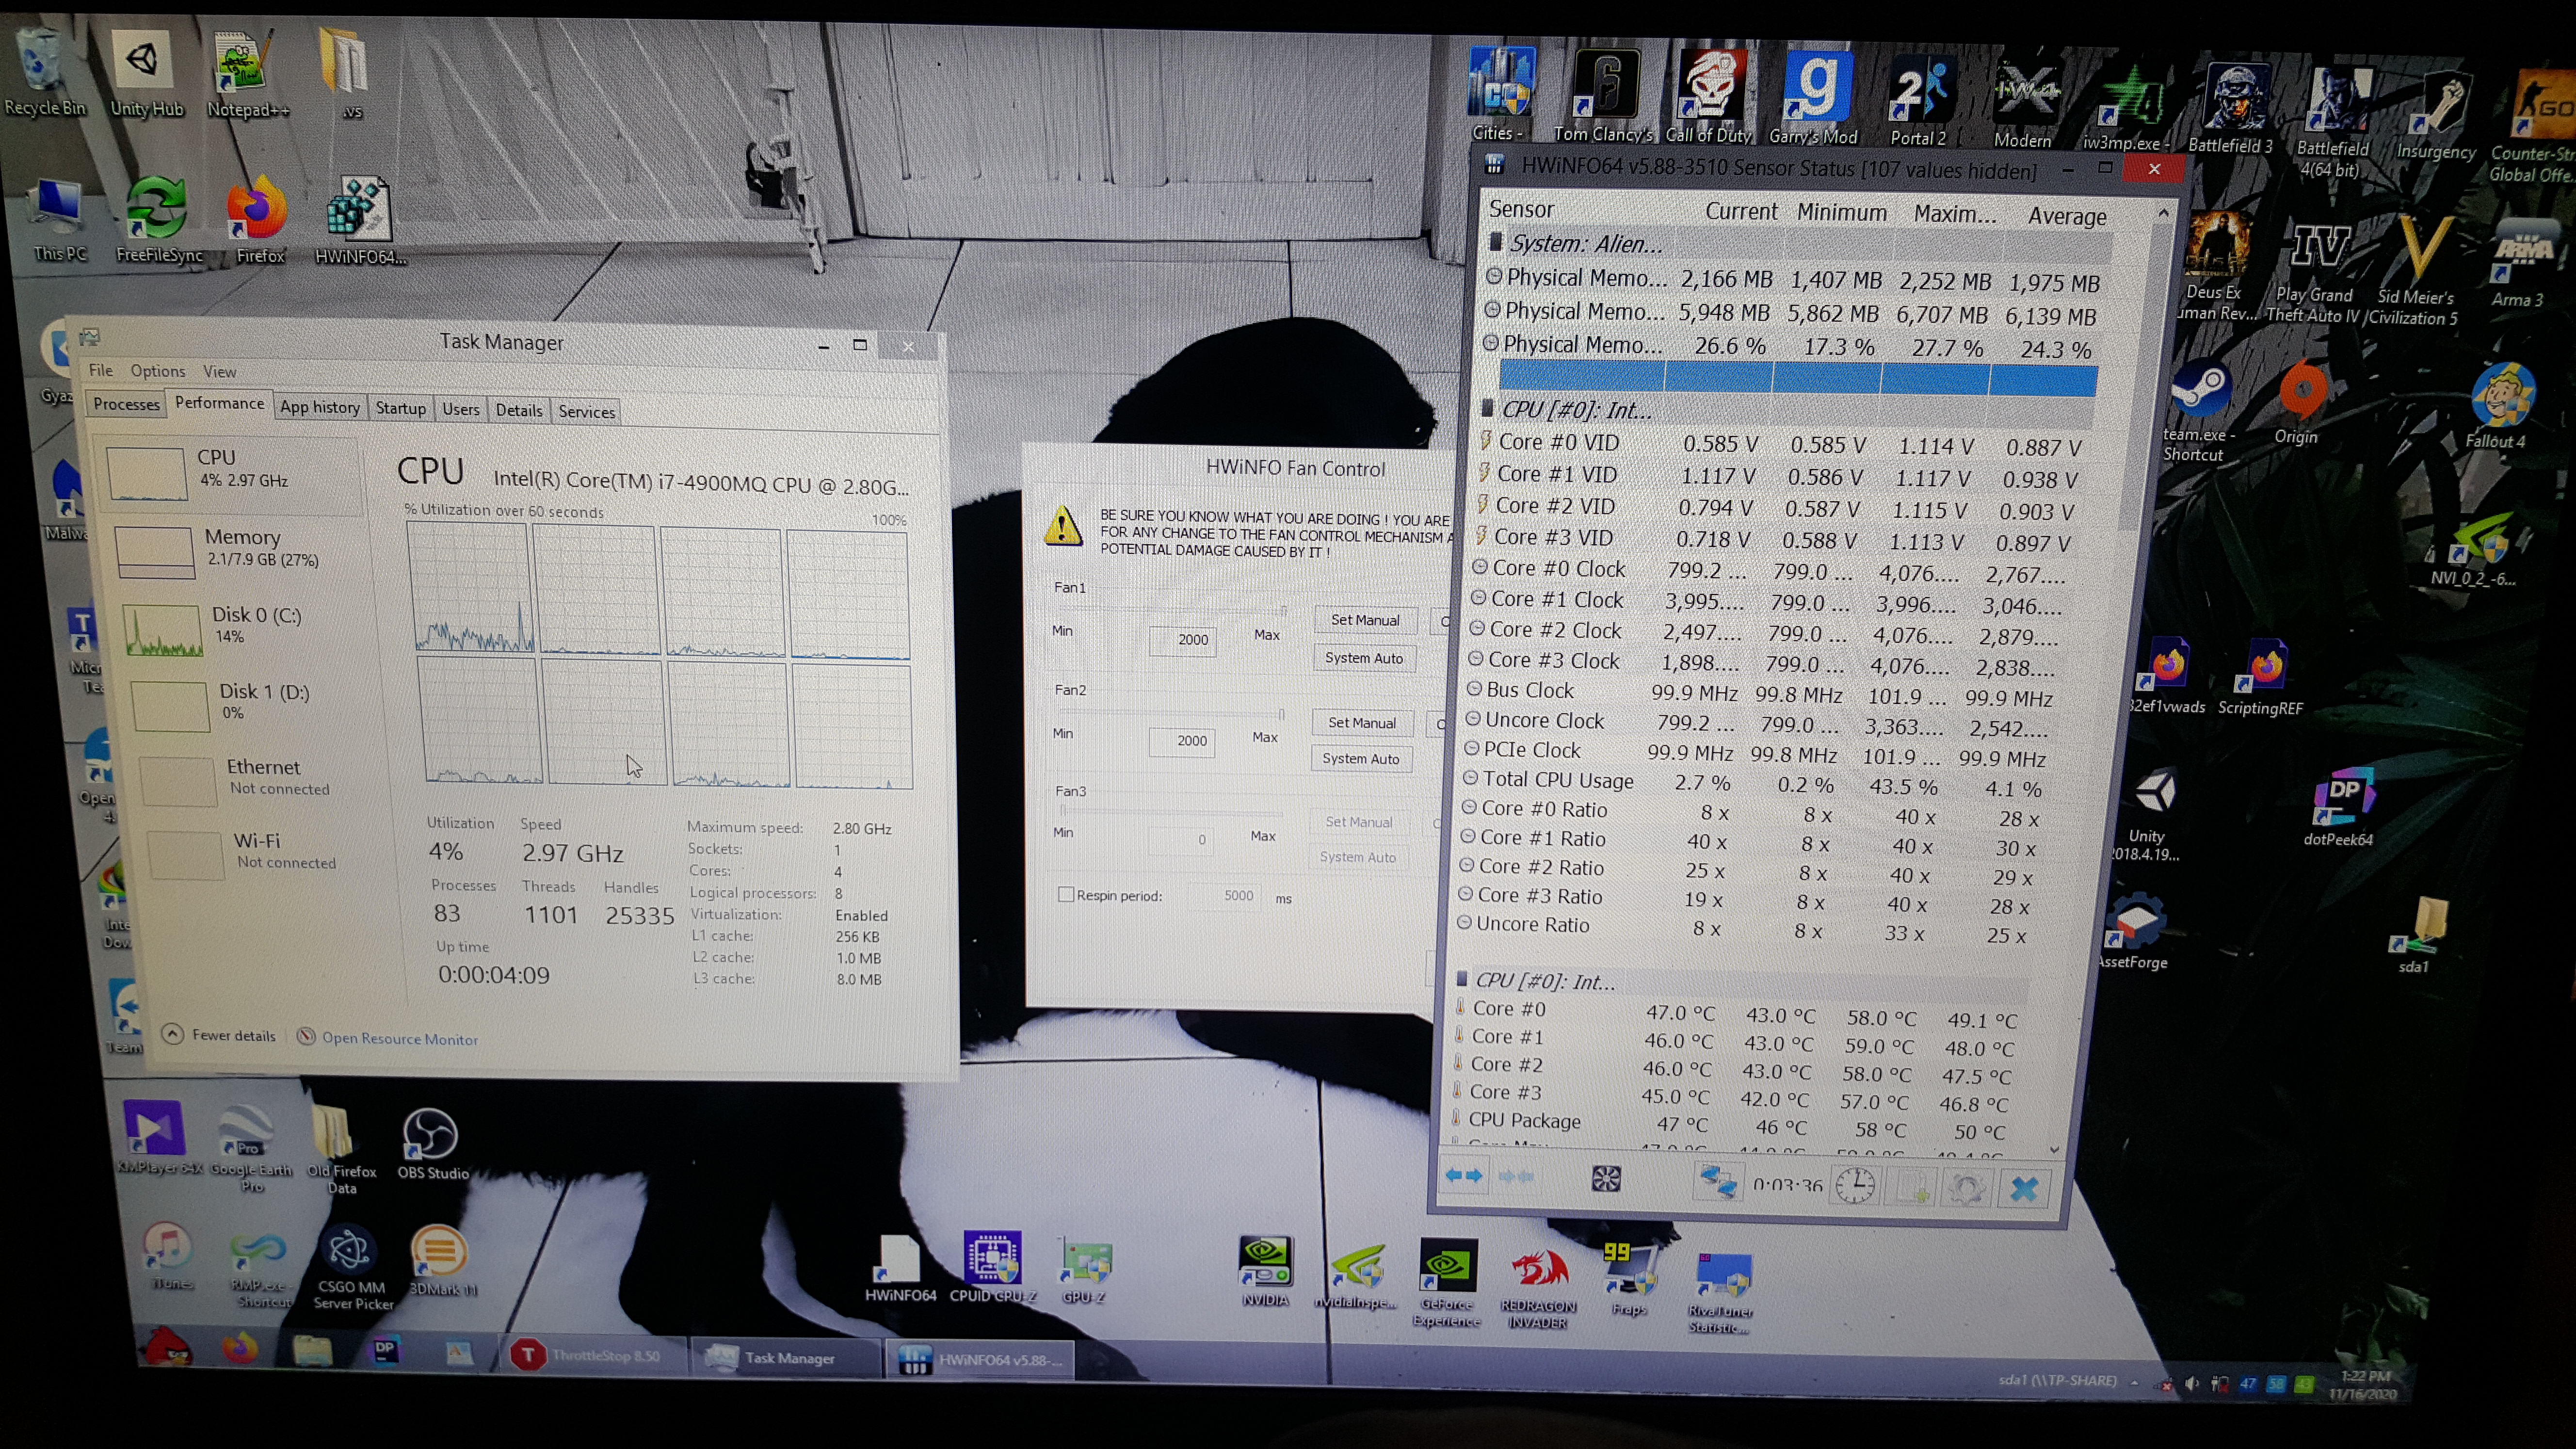Open HWiNFO sensor settings gear icon
This screenshot has width=2576, height=1449.
point(1967,1189)
